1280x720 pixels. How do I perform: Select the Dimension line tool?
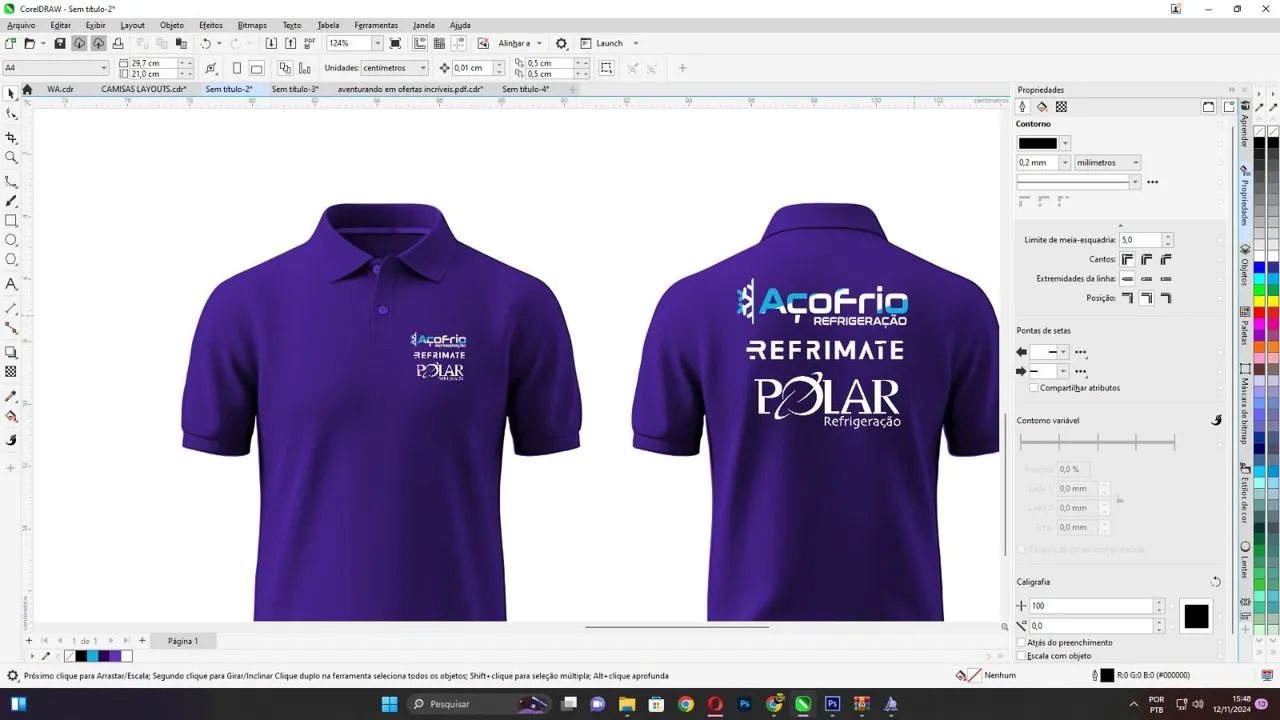[11, 308]
